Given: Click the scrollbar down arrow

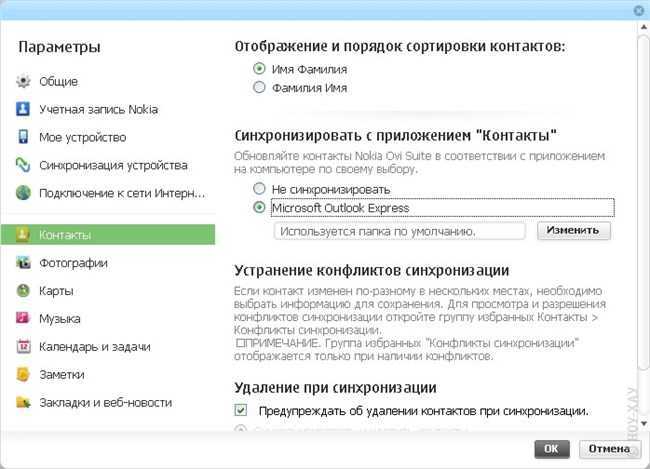Looking at the screenshot, I should pos(644,423).
